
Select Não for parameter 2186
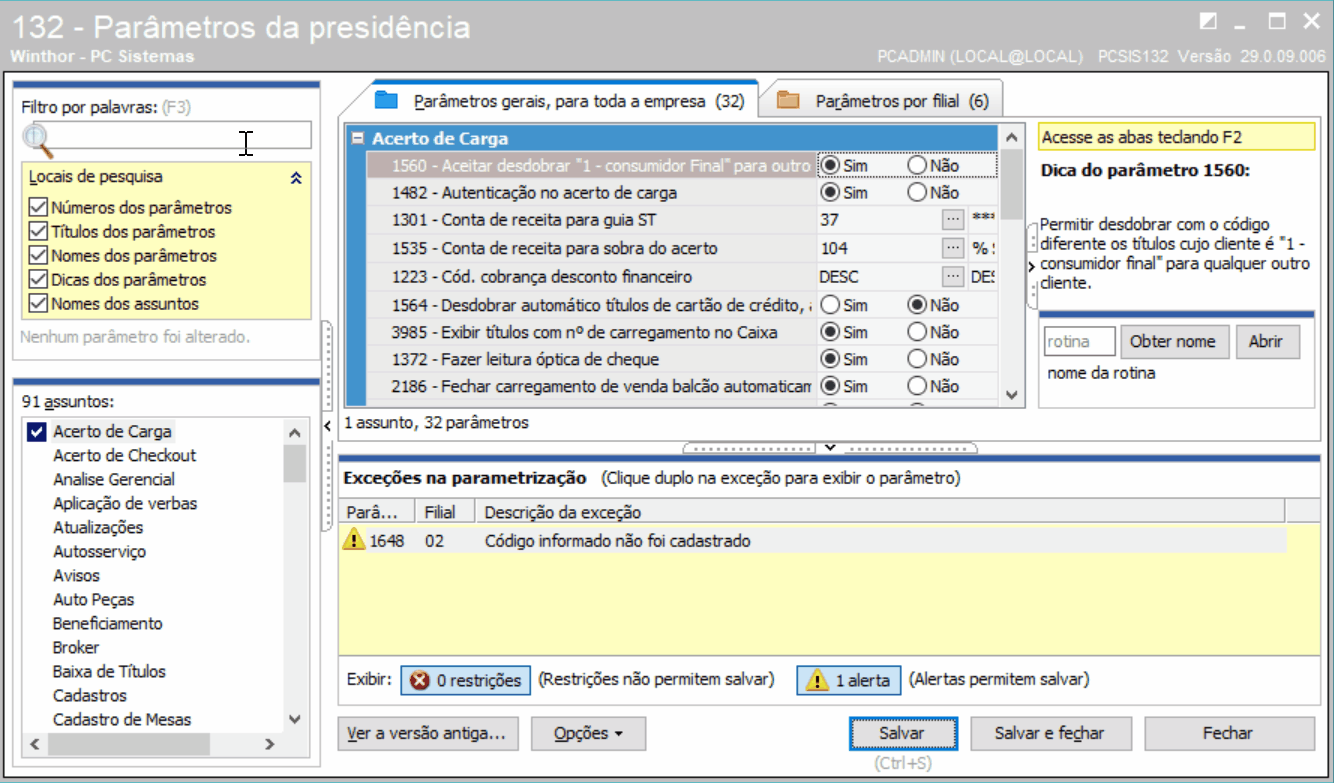click(x=917, y=386)
